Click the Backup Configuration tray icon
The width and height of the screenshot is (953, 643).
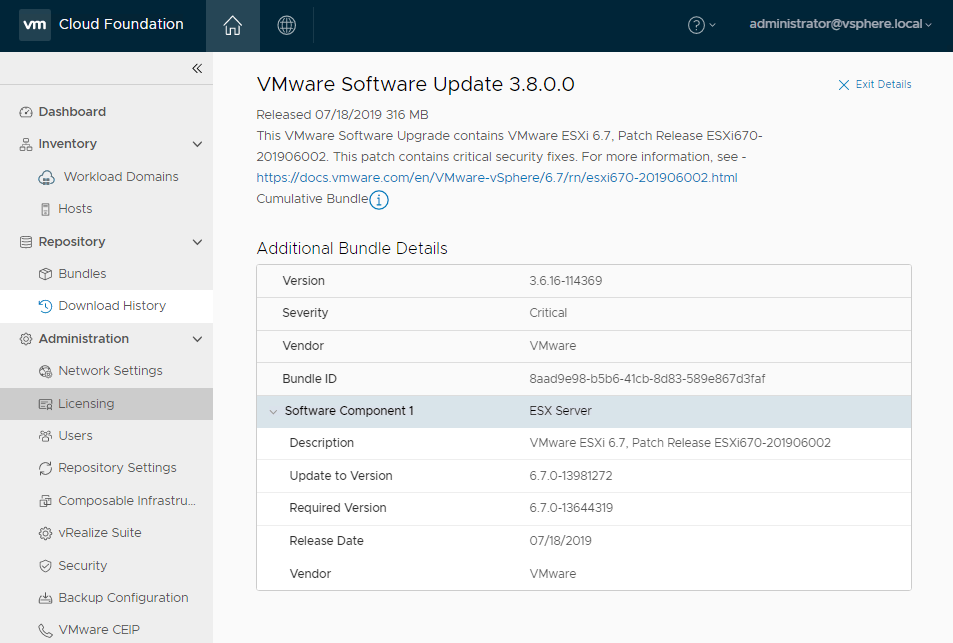[x=45, y=598]
